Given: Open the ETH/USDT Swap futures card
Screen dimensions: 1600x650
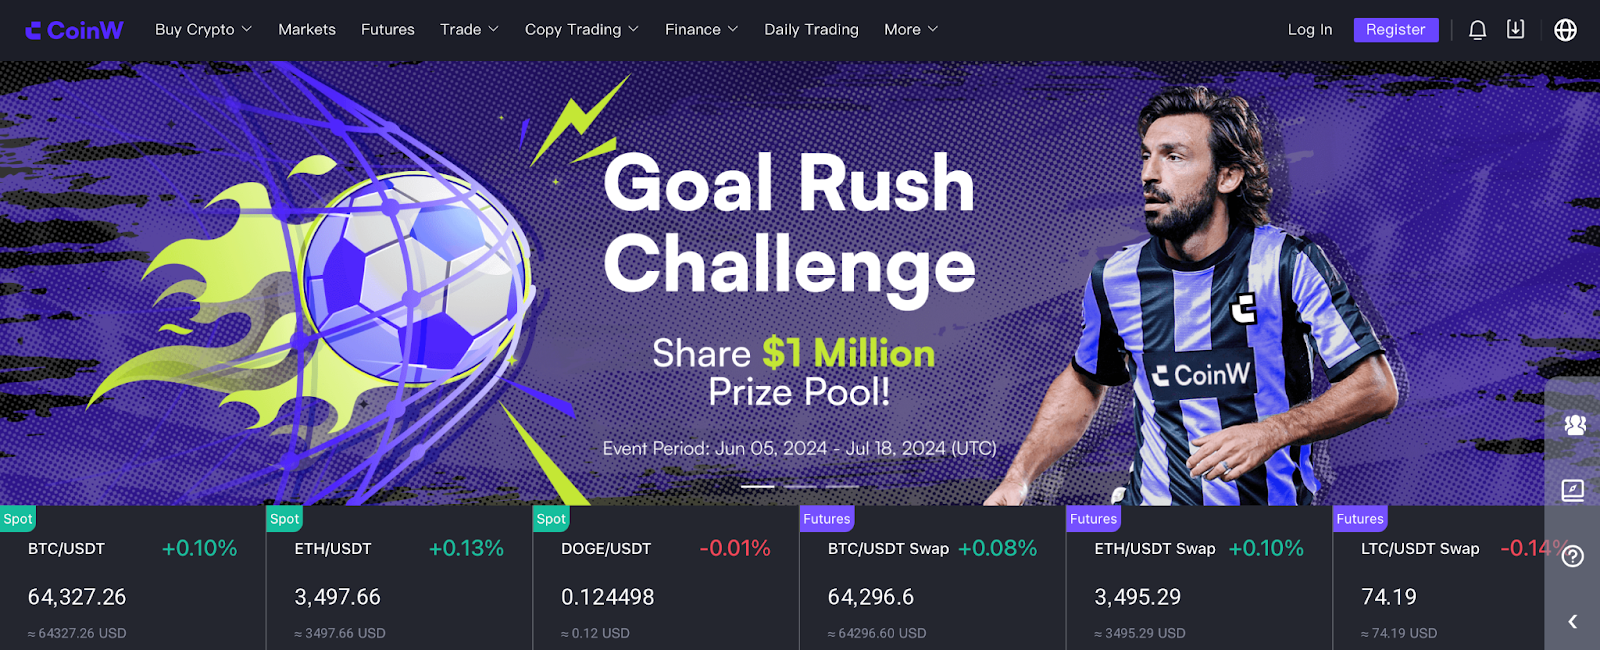Looking at the screenshot, I should (1199, 578).
